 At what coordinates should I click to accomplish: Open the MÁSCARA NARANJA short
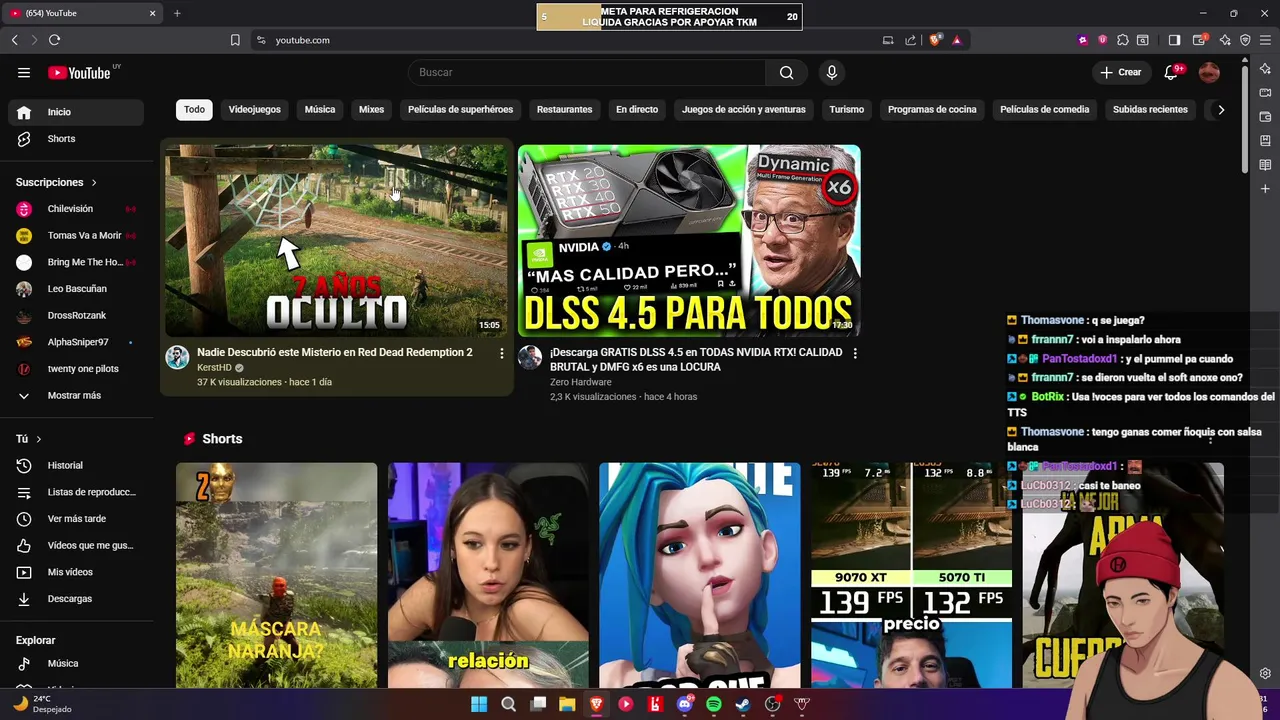pos(276,575)
